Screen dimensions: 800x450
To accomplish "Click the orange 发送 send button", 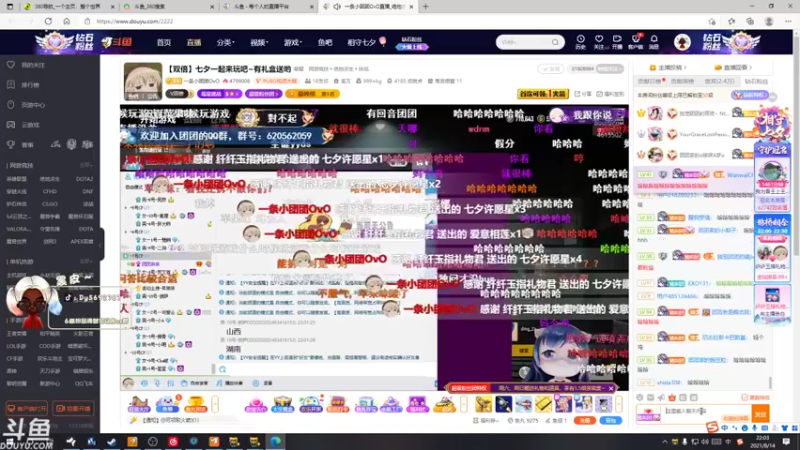I will (x=760, y=414).
